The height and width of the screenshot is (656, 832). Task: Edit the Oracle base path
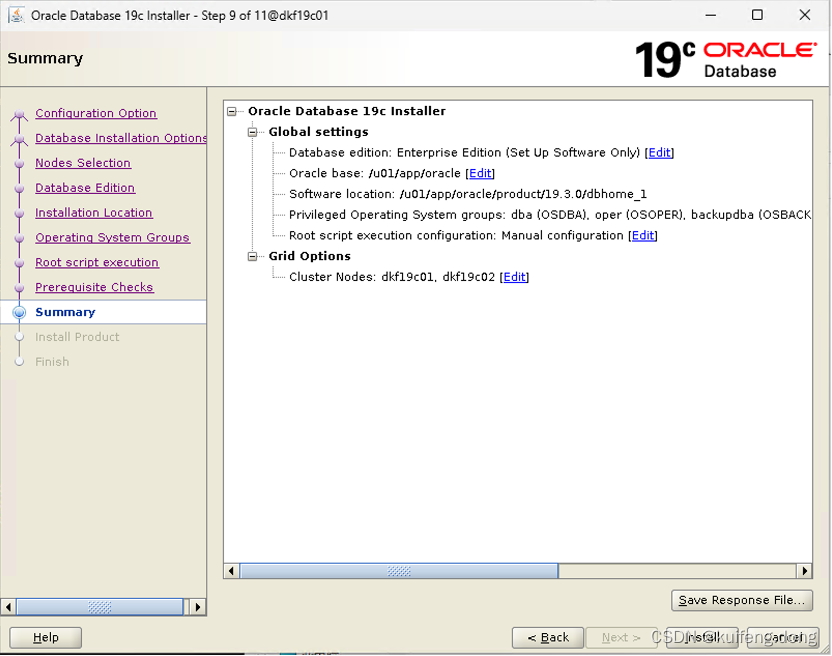pos(480,173)
